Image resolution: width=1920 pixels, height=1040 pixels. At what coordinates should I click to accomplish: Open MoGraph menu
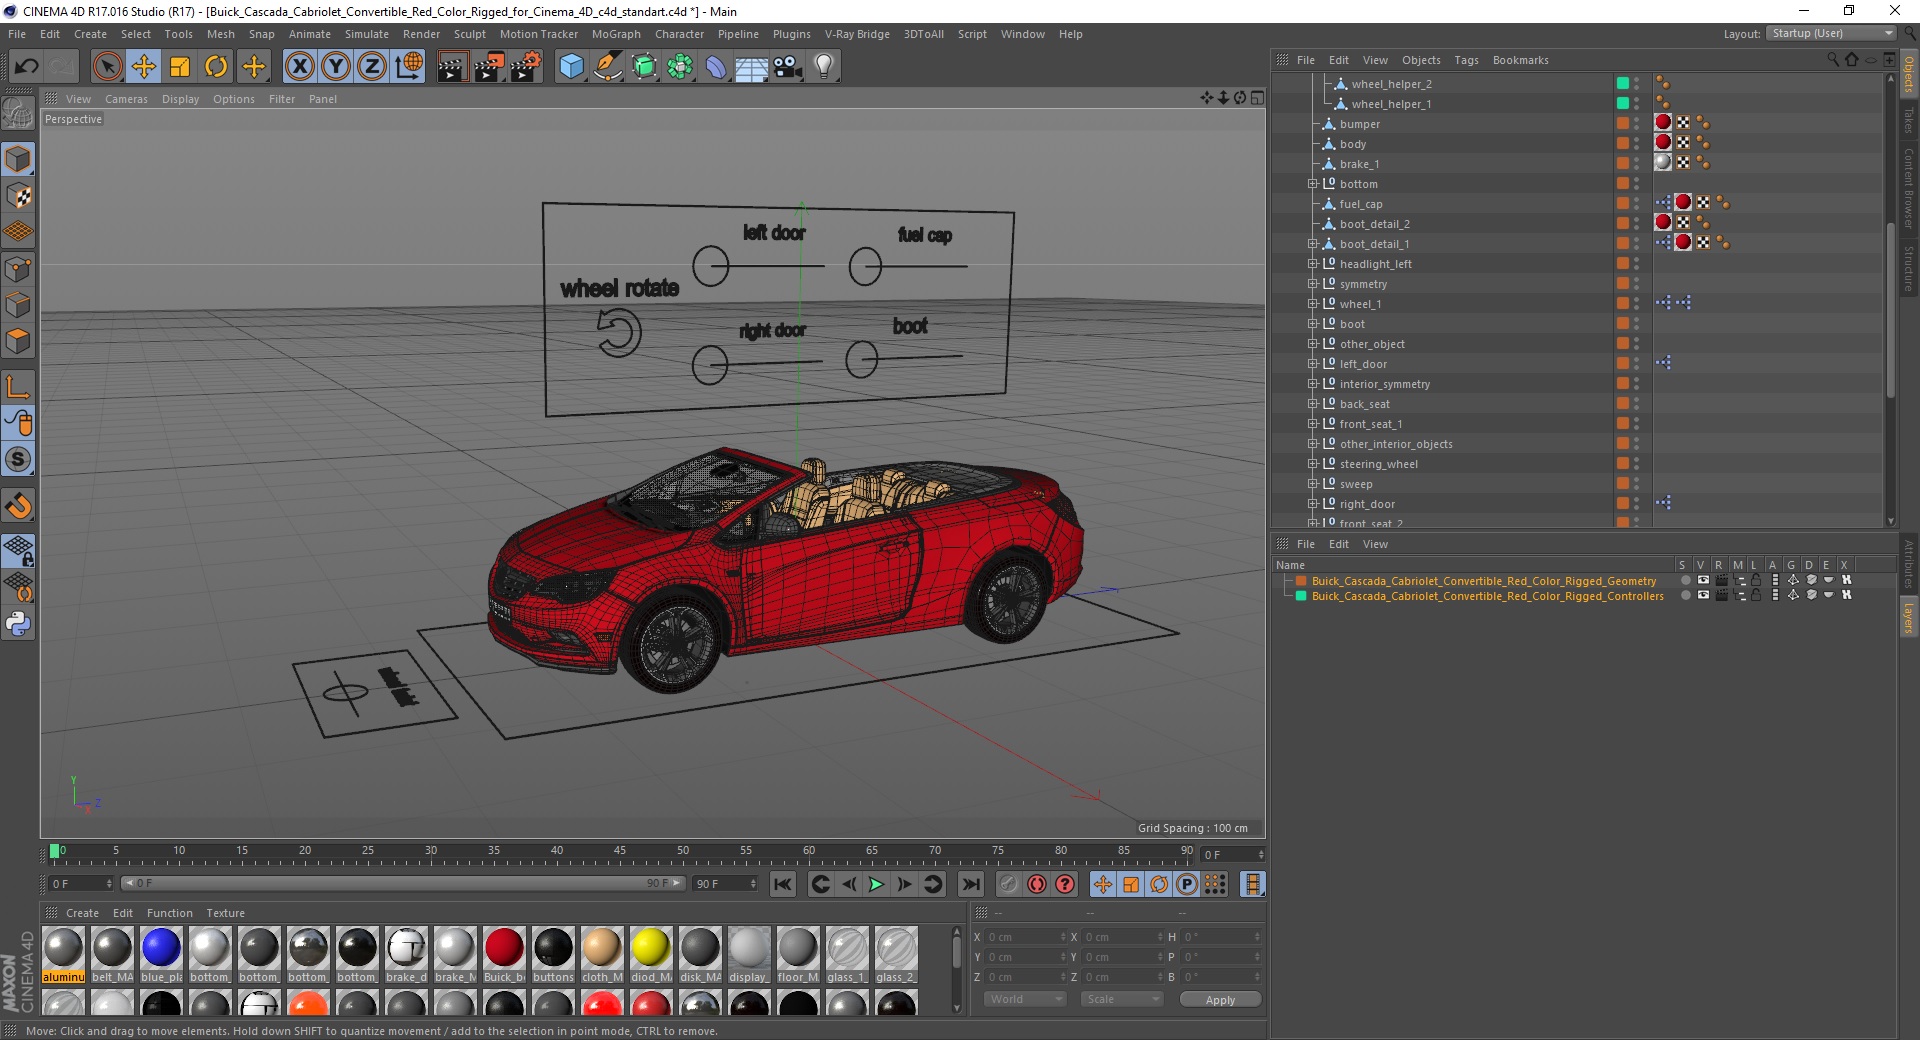[x=616, y=34]
